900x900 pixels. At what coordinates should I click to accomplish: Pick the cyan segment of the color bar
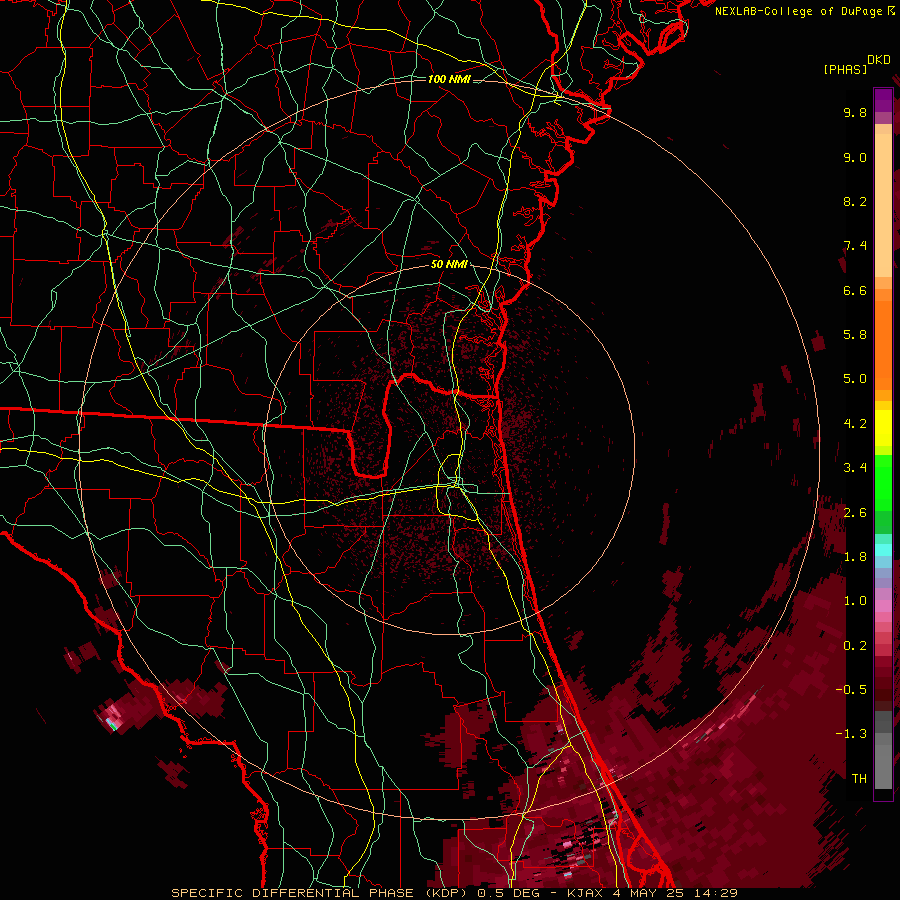click(x=883, y=550)
